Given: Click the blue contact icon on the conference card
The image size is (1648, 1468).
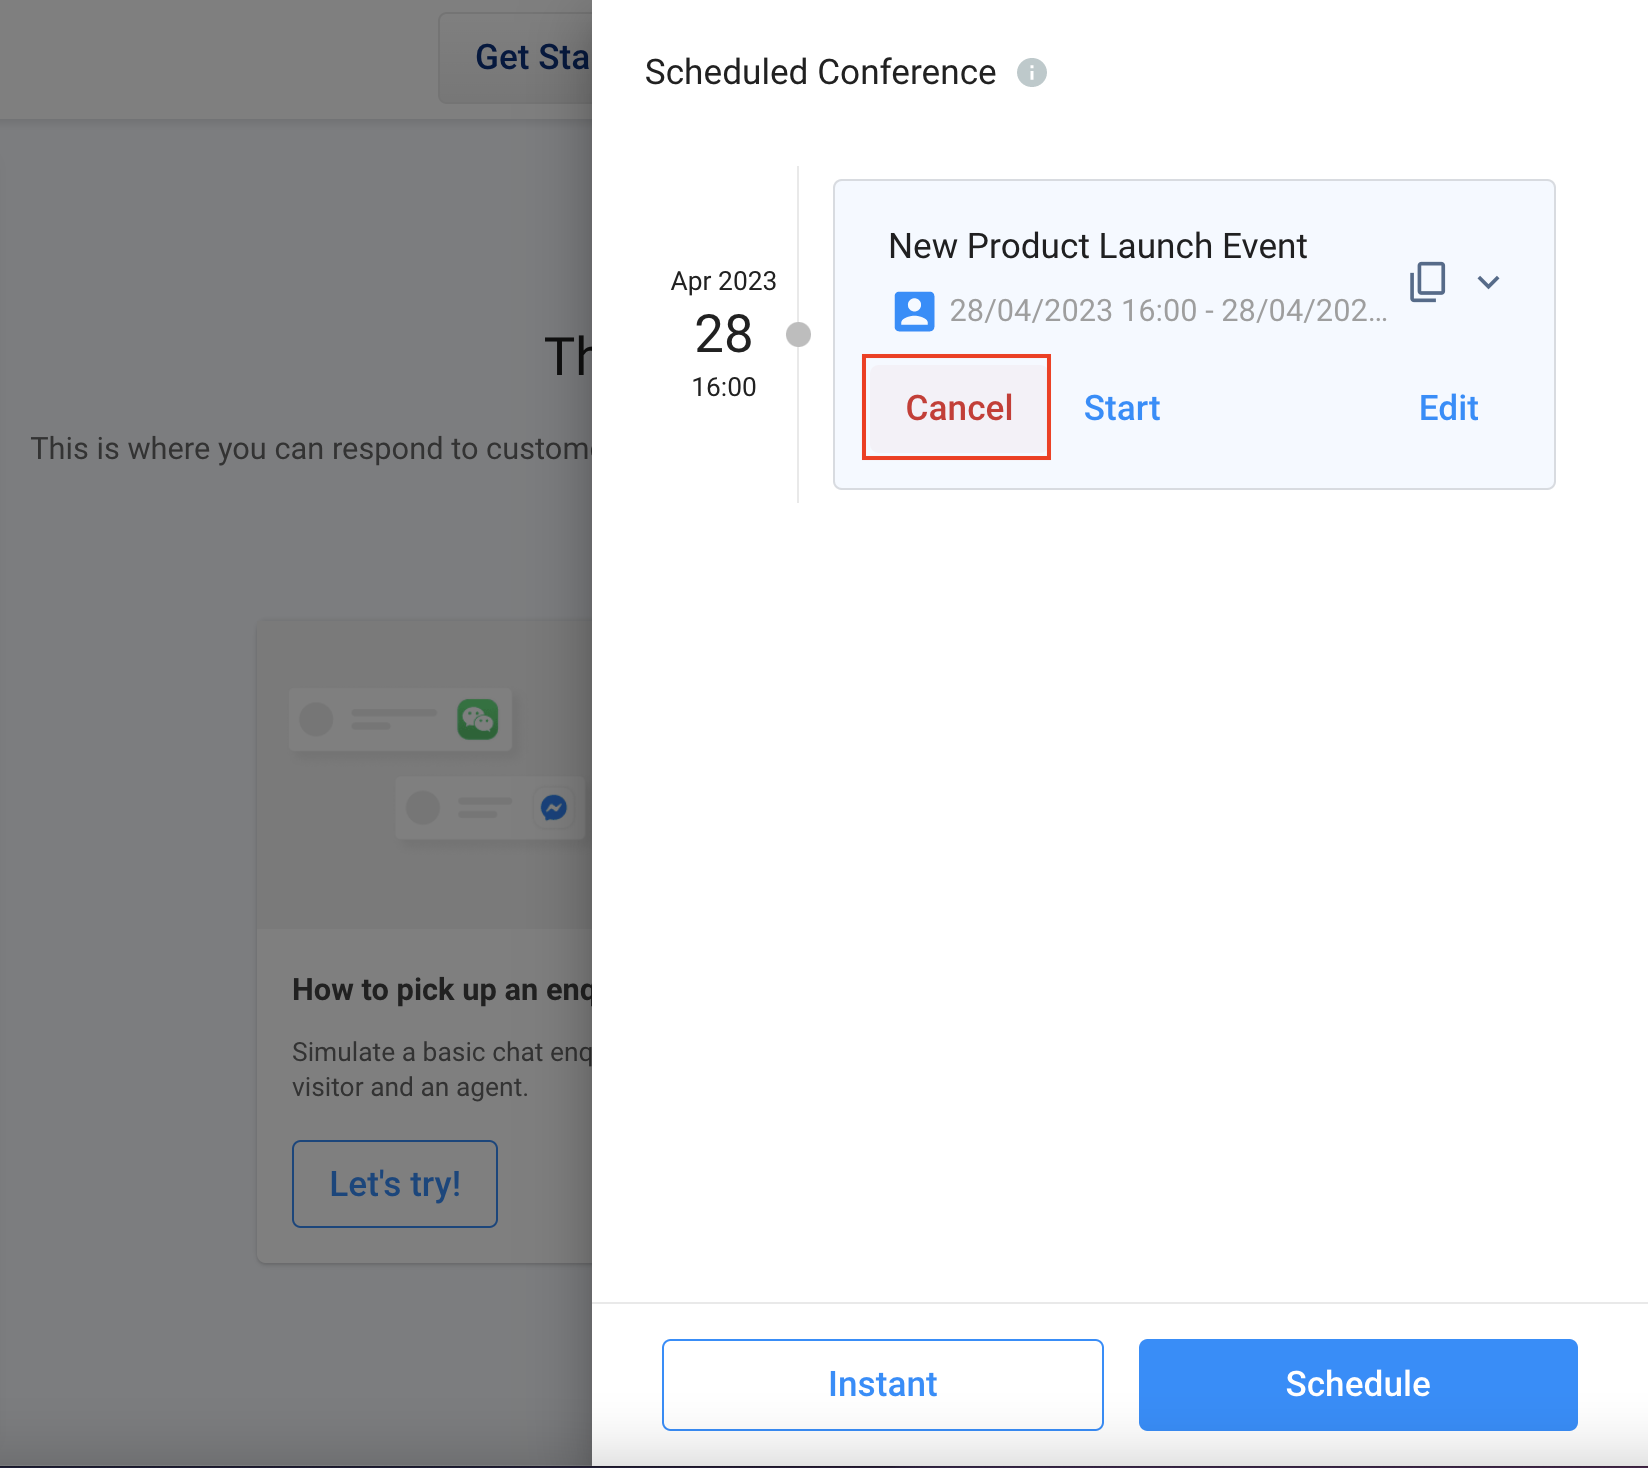Looking at the screenshot, I should pyautogui.click(x=914, y=311).
